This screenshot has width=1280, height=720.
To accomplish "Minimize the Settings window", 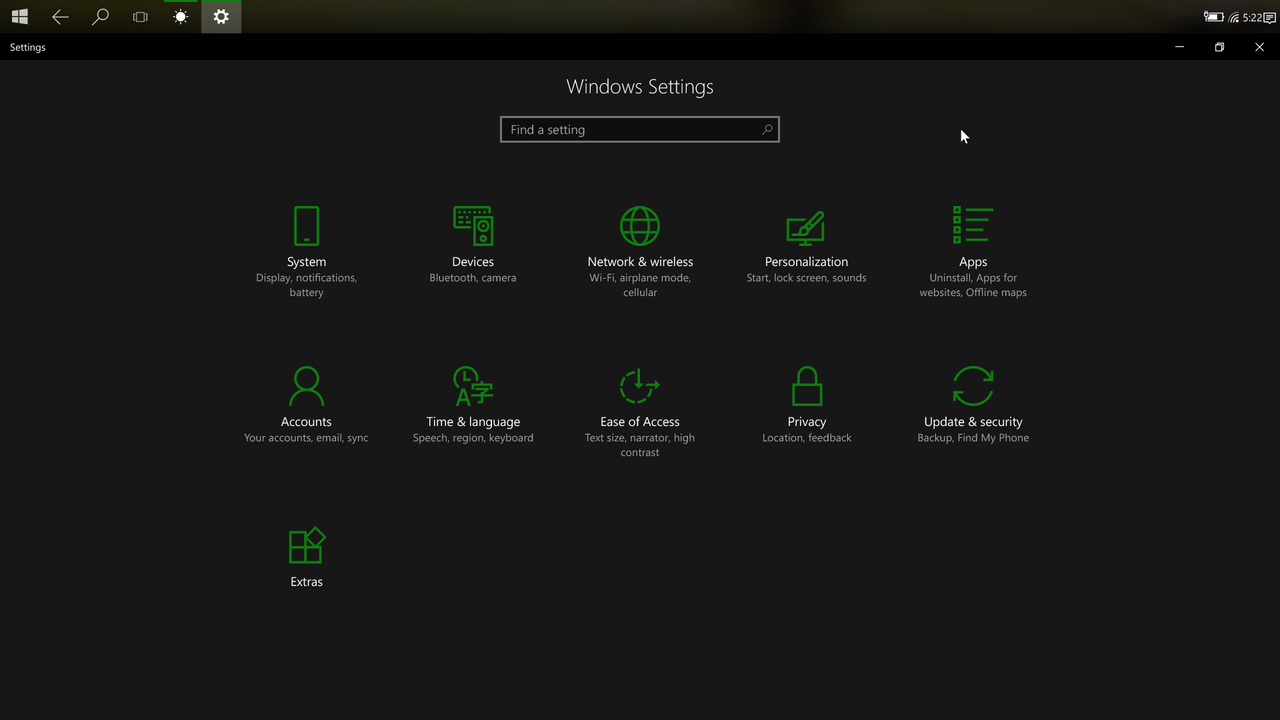I will (1180, 47).
